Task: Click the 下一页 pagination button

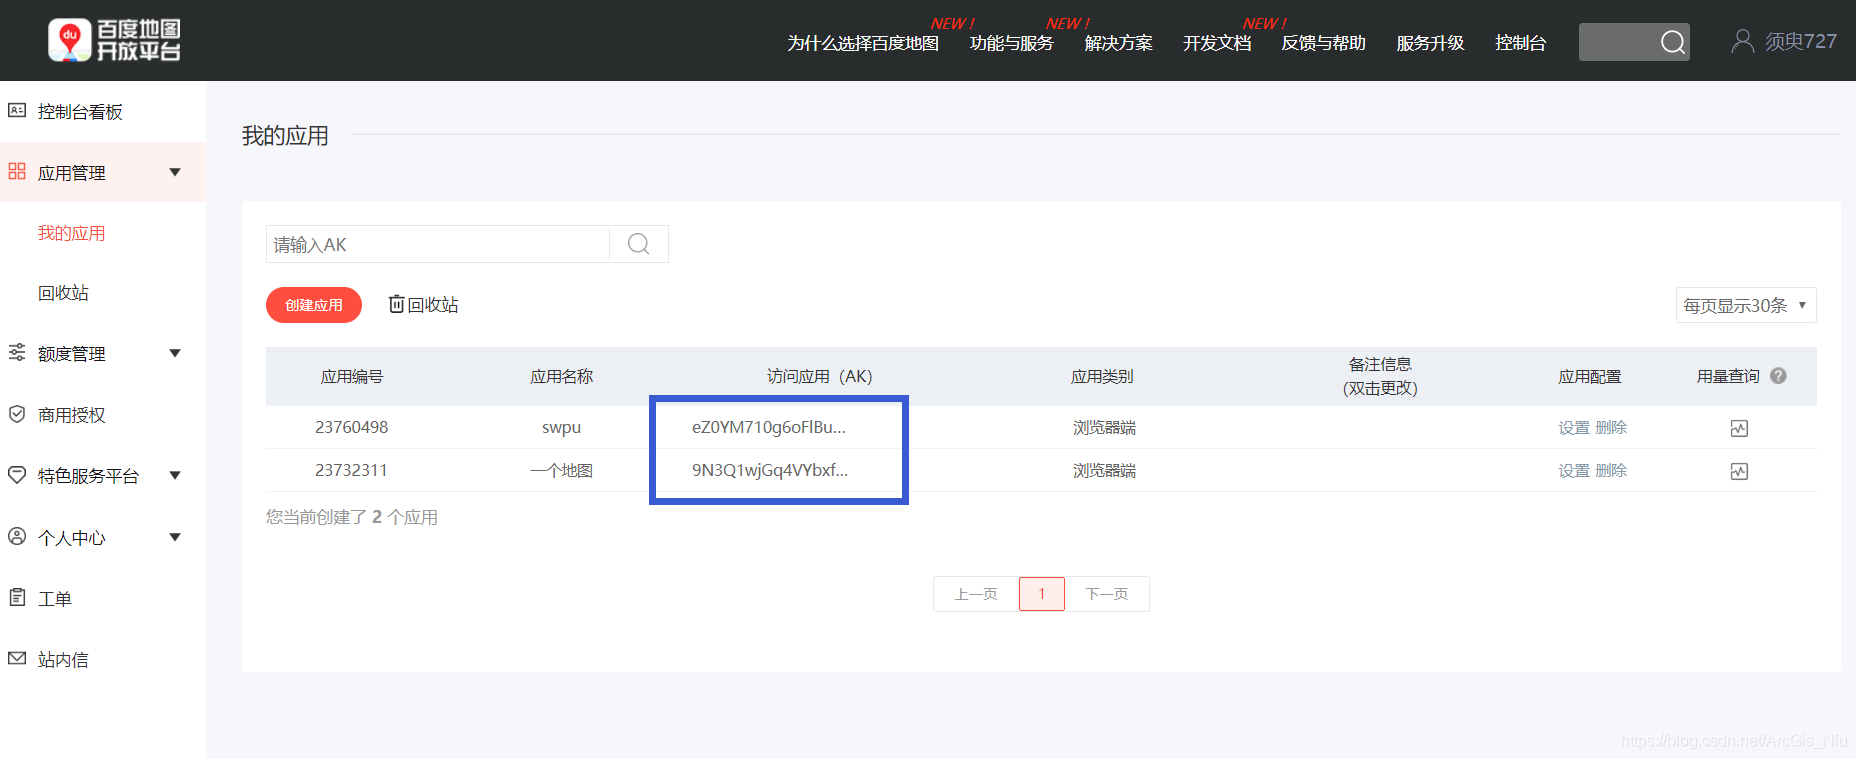Action: click(1107, 594)
